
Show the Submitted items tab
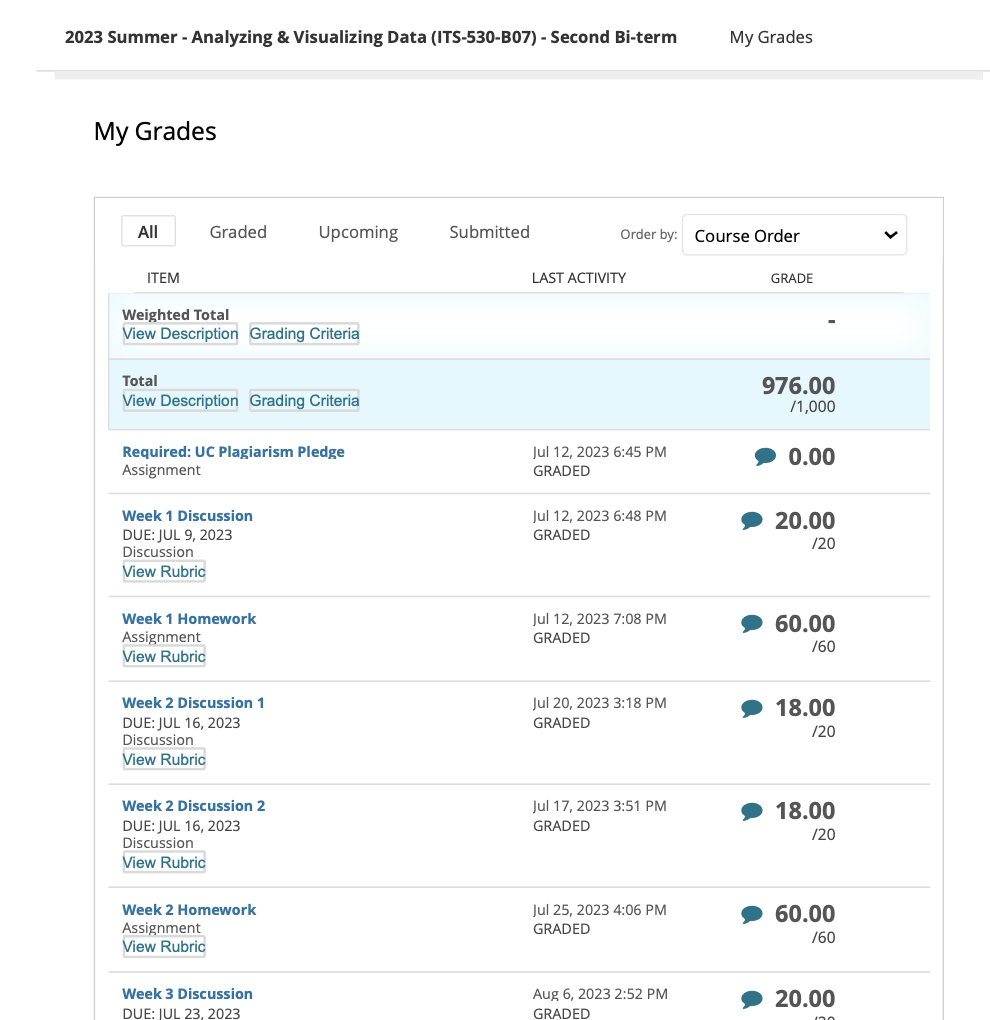[x=489, y=232]
